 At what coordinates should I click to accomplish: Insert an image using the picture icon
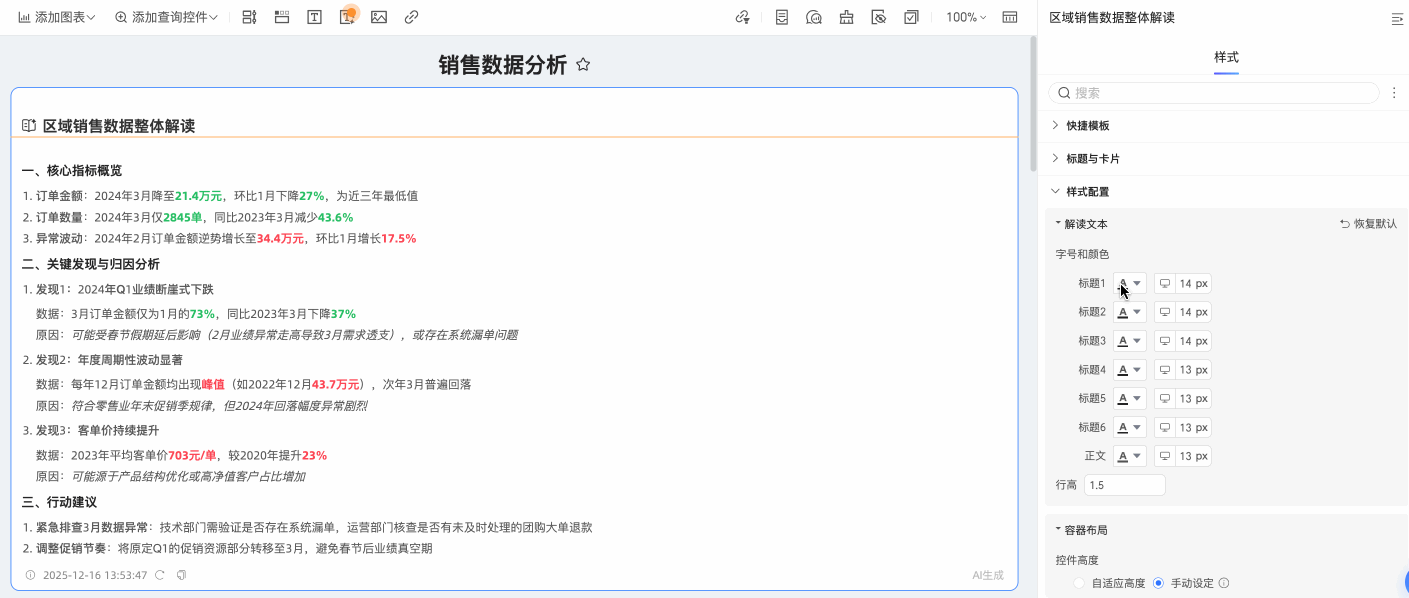(379, 17)
